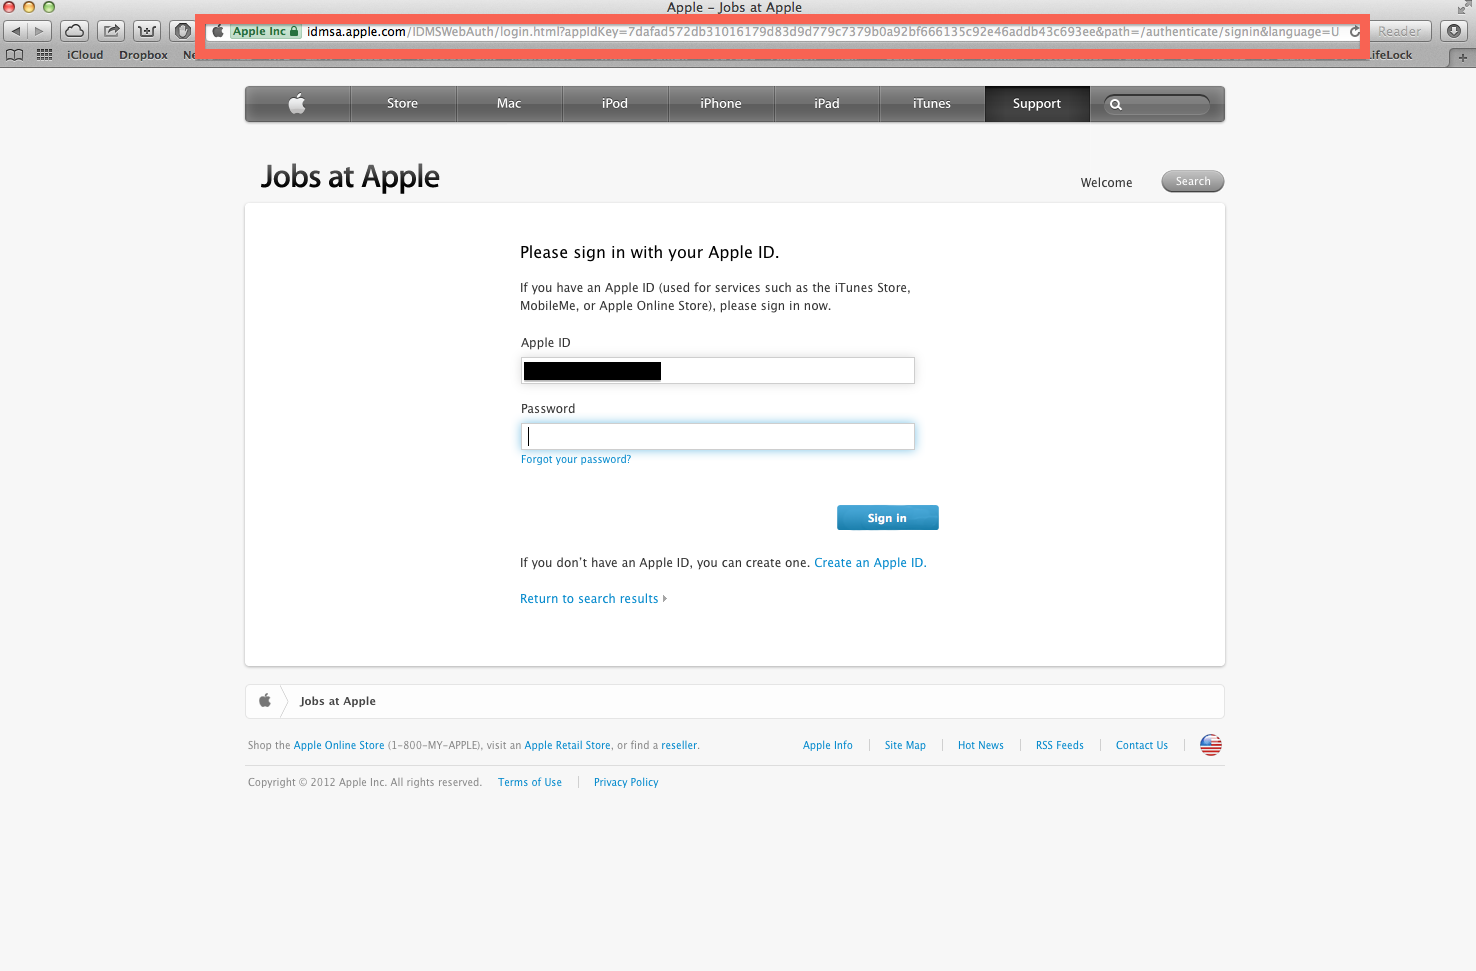Image resolution: width=1476 pixels, height=971 pixels.
Task: Follow the Create an Apple ID link
Action: pos(870,563)
